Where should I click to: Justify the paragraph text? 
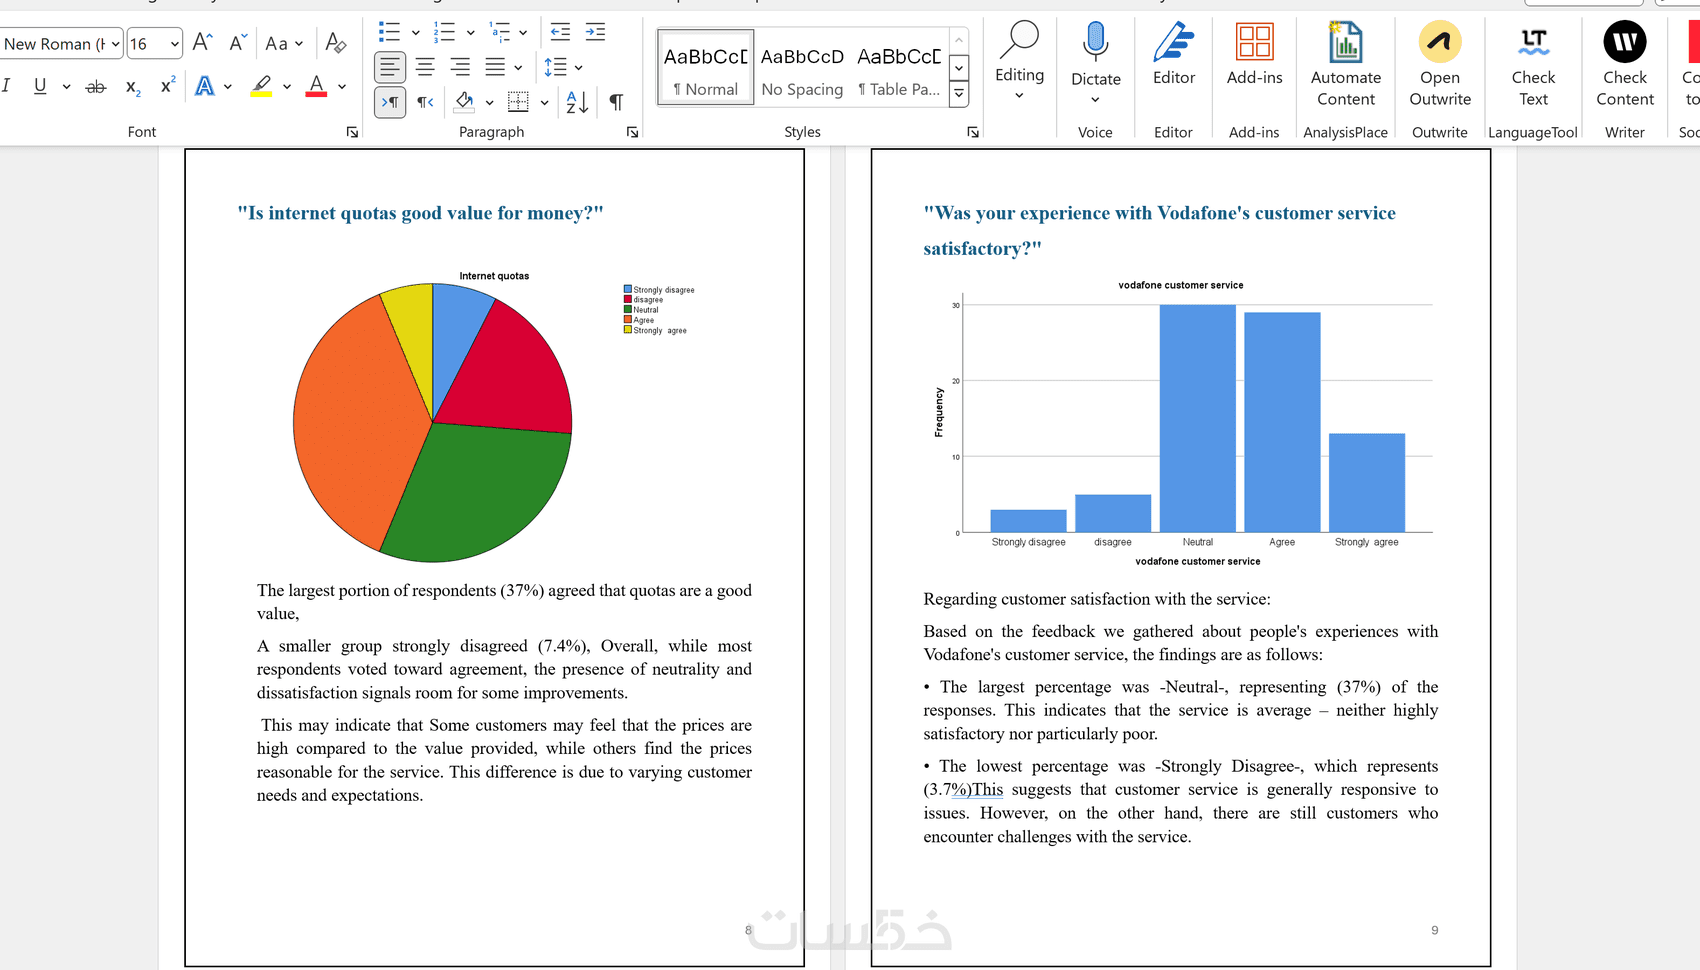point(495,67)
